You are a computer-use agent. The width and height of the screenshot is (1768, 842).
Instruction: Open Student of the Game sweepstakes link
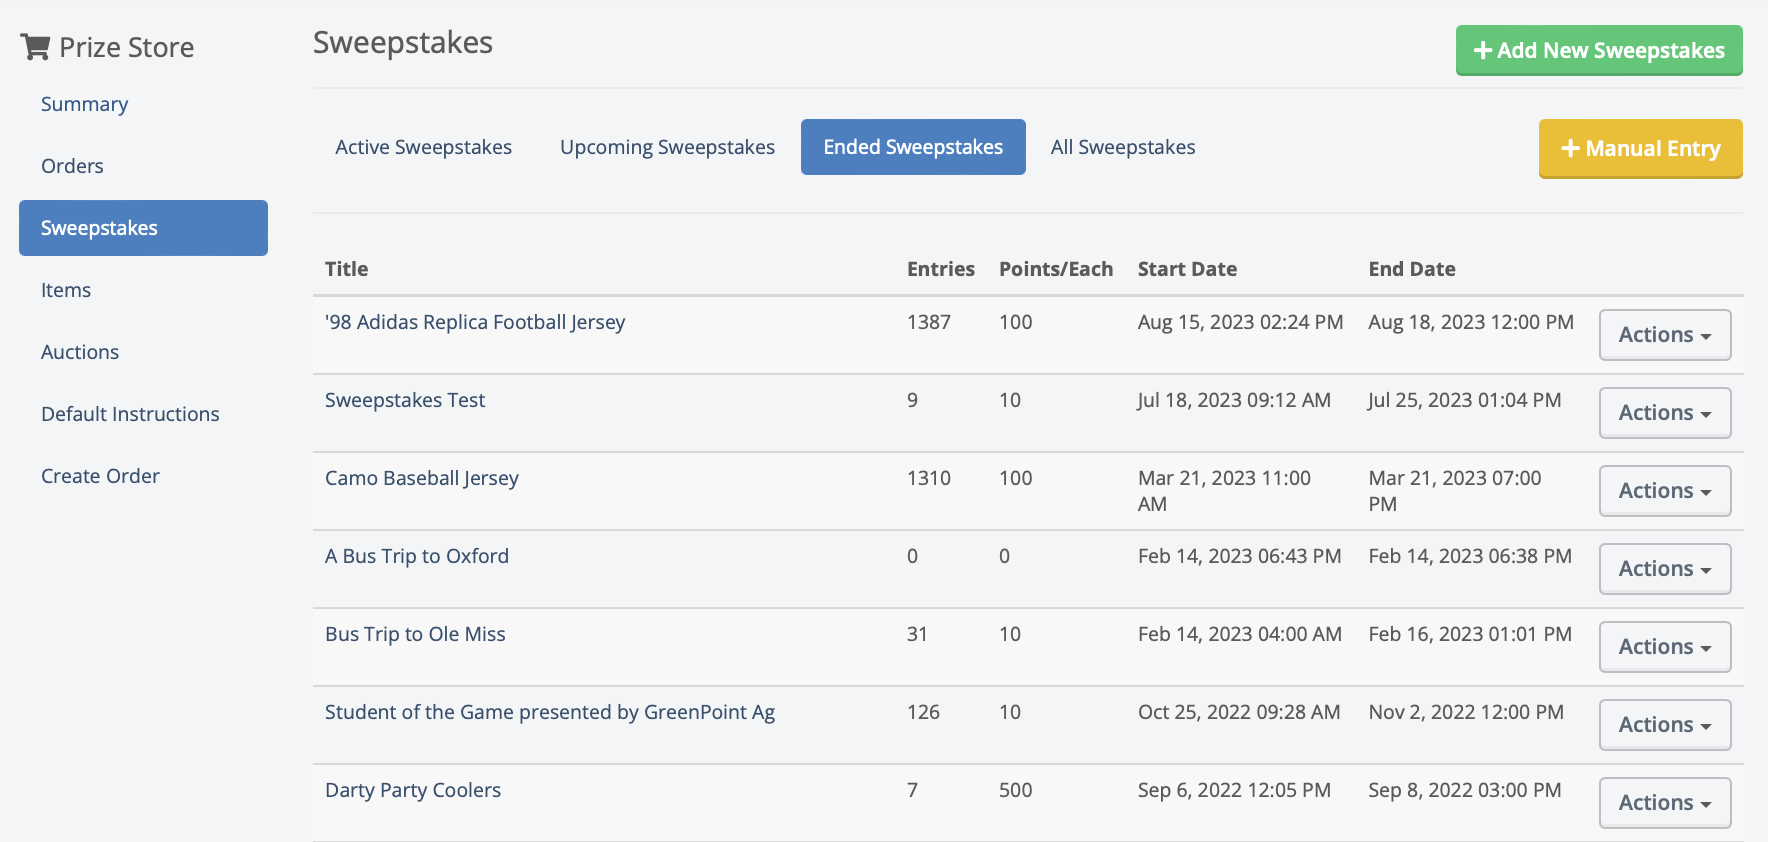[549, 712]
